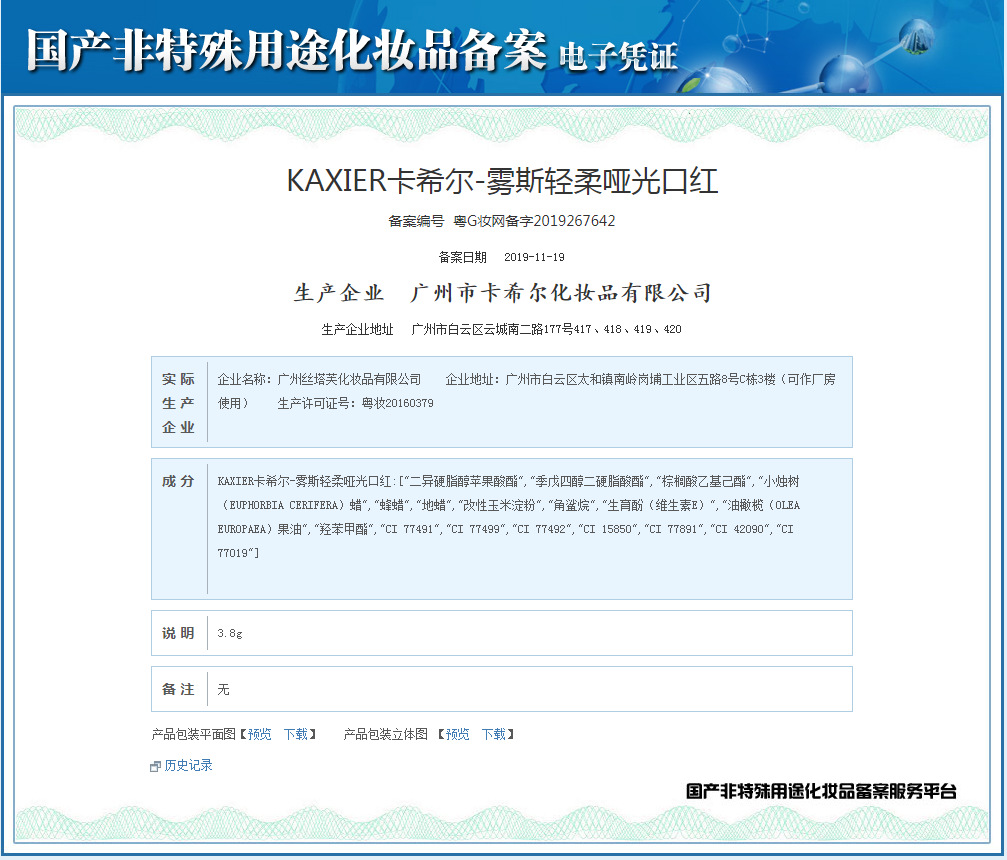Select the product title KAXIER卡希尔-雾斯轻柔哑光口红
1007x860 pixels.
[502, 180]
